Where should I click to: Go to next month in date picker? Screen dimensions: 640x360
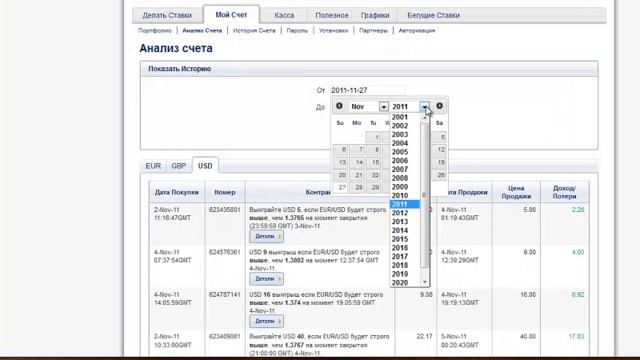pos(440,106)
